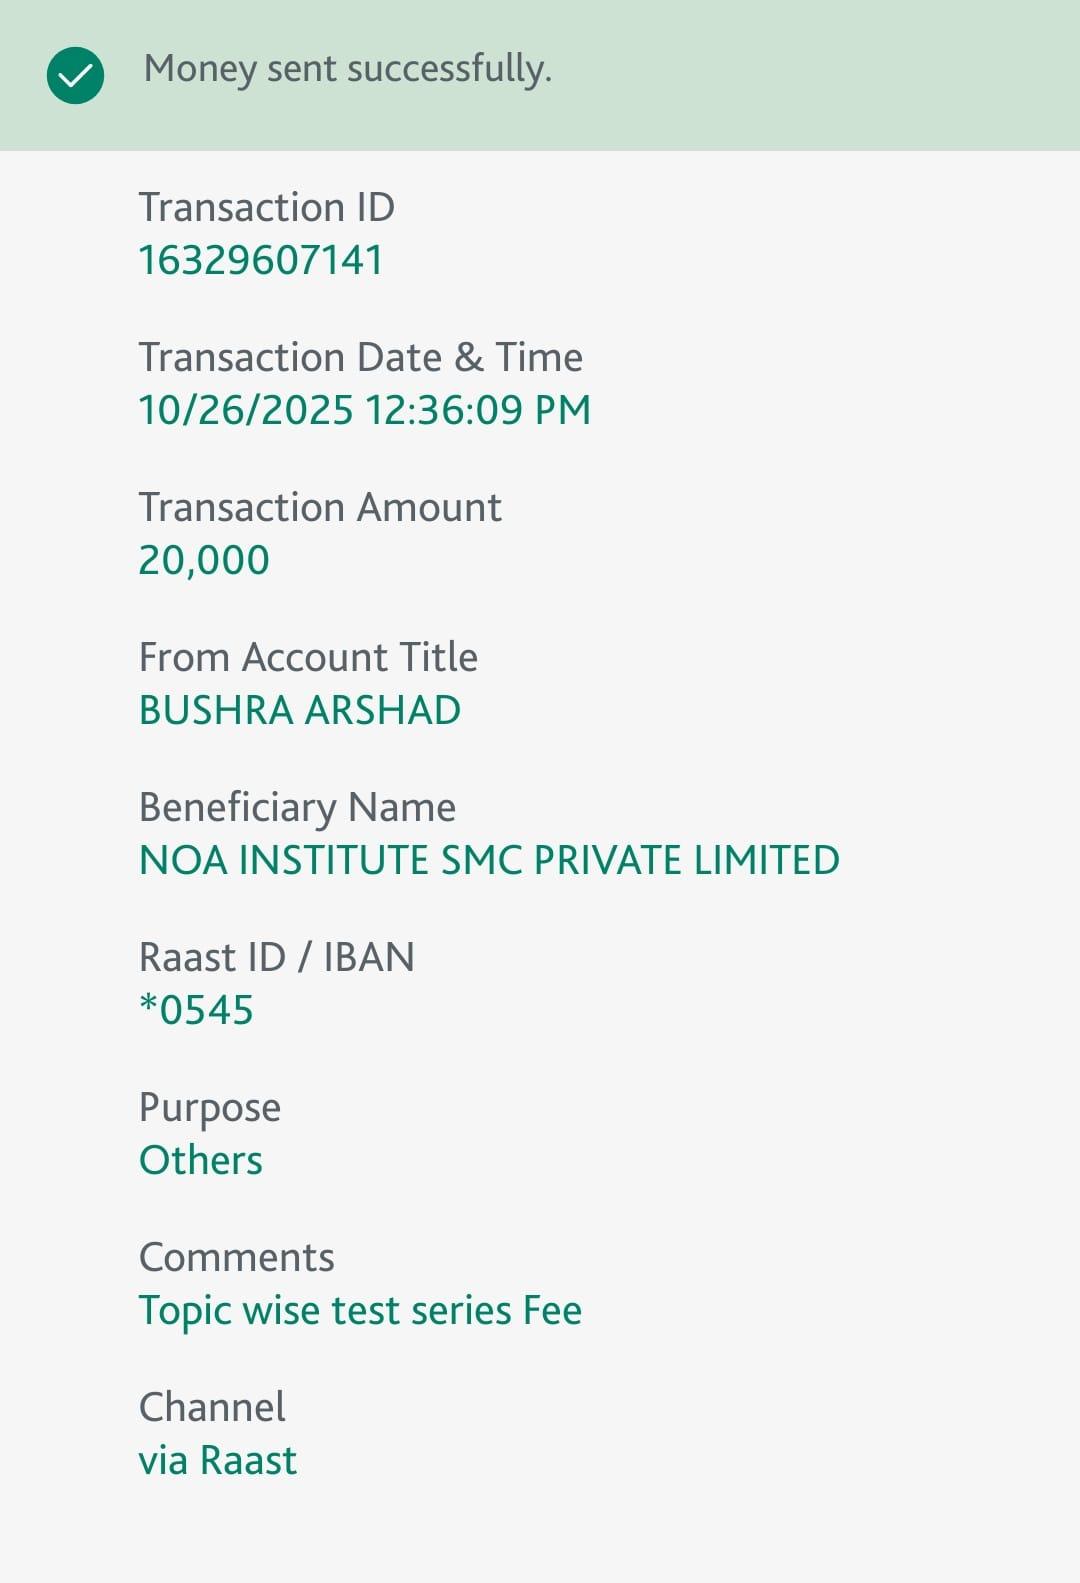Select the 'via Raast' channel value
The width and height of the screenshot is (1080, 1583).
[217, 1460]
